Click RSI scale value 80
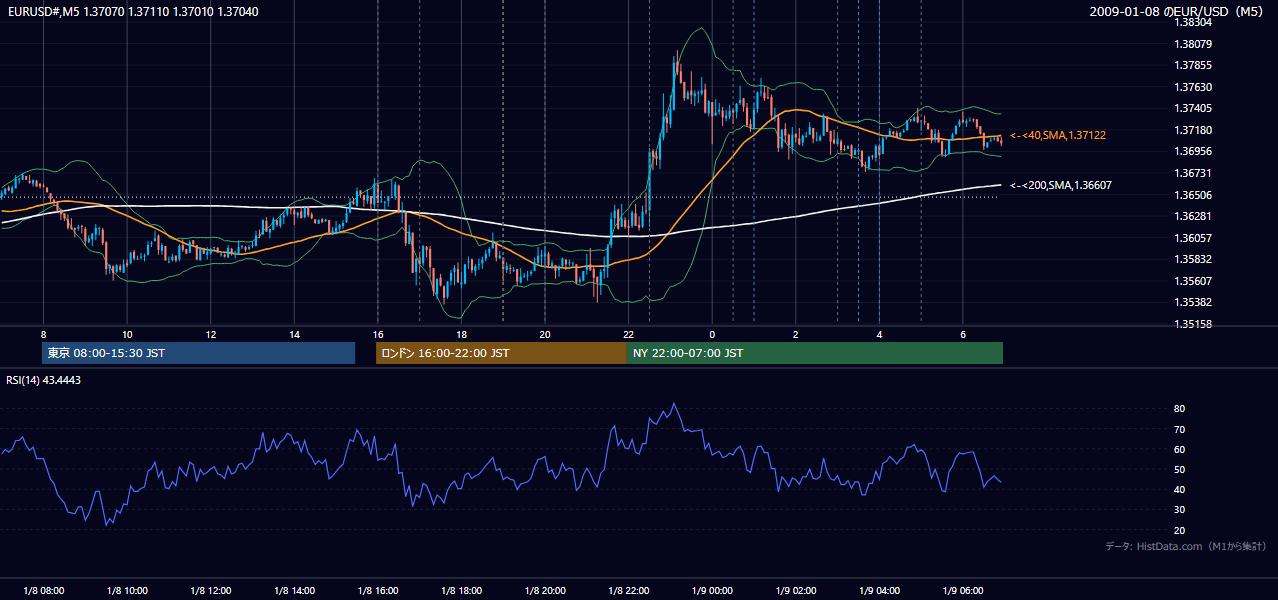 (1179, 409)
